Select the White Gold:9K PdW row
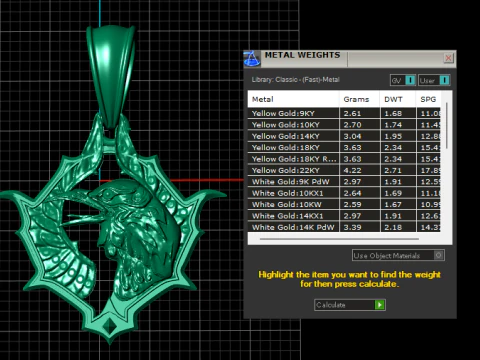This screenshot has height=360, width=480. [x=344, y=182]
